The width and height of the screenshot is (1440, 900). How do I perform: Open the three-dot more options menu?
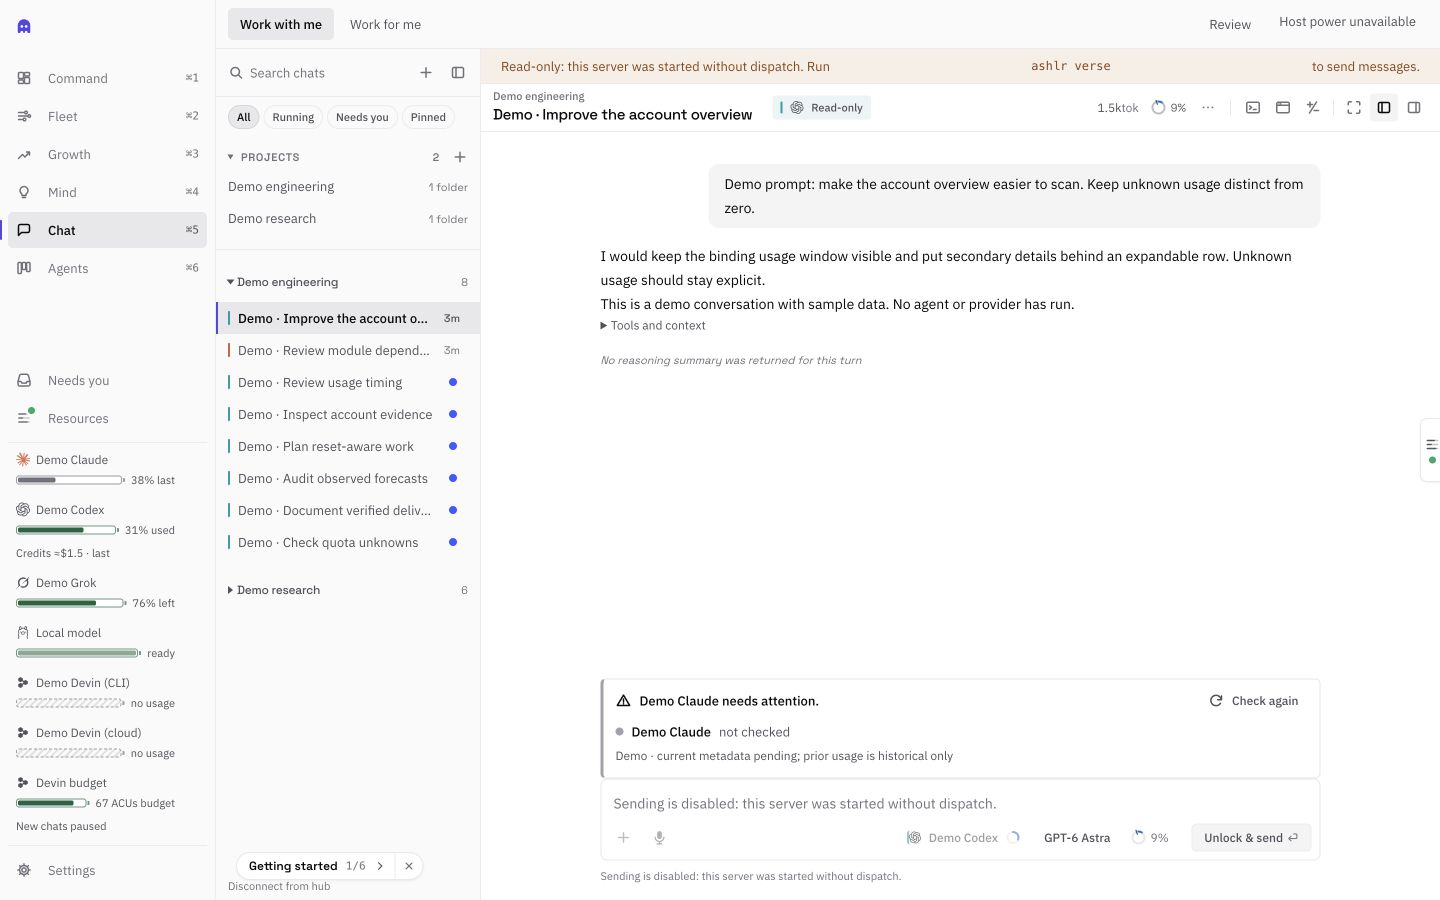1208,107
